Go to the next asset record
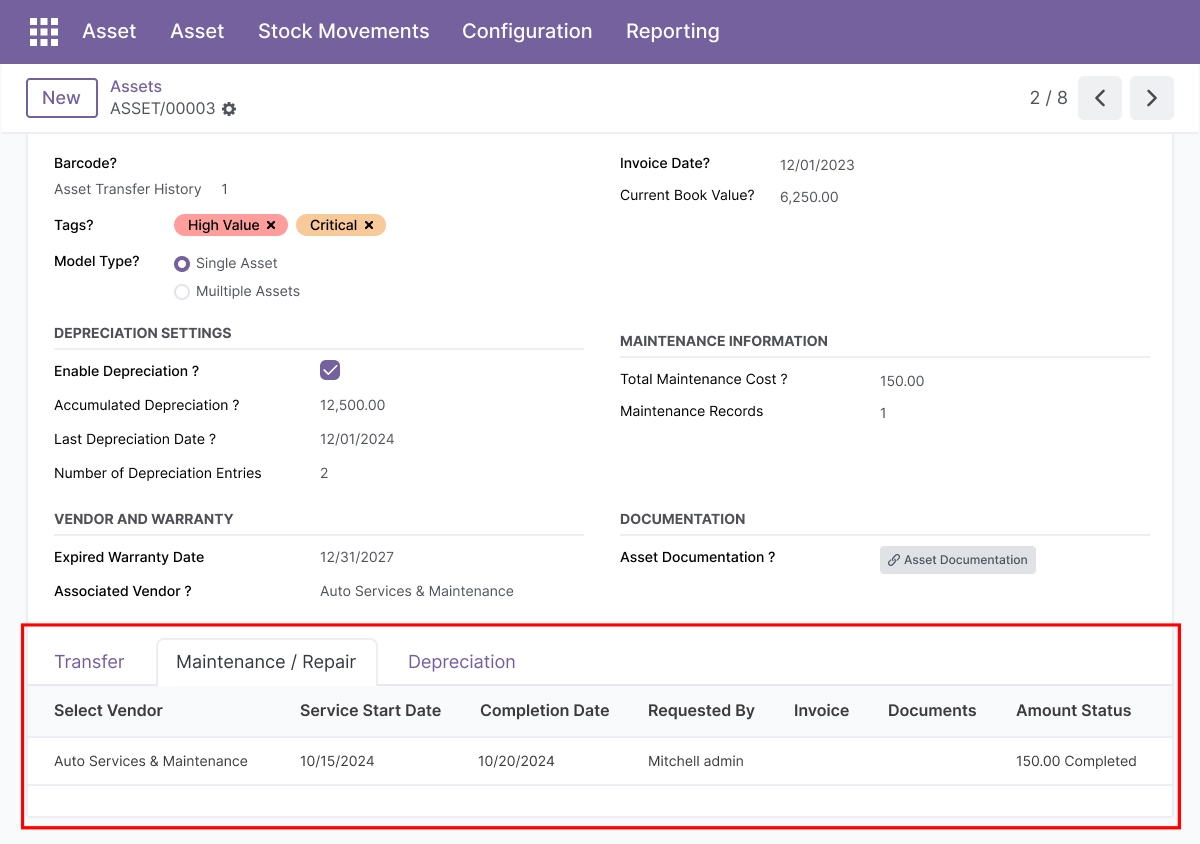Viewport: 1200px width, 844px height. 1152,98
